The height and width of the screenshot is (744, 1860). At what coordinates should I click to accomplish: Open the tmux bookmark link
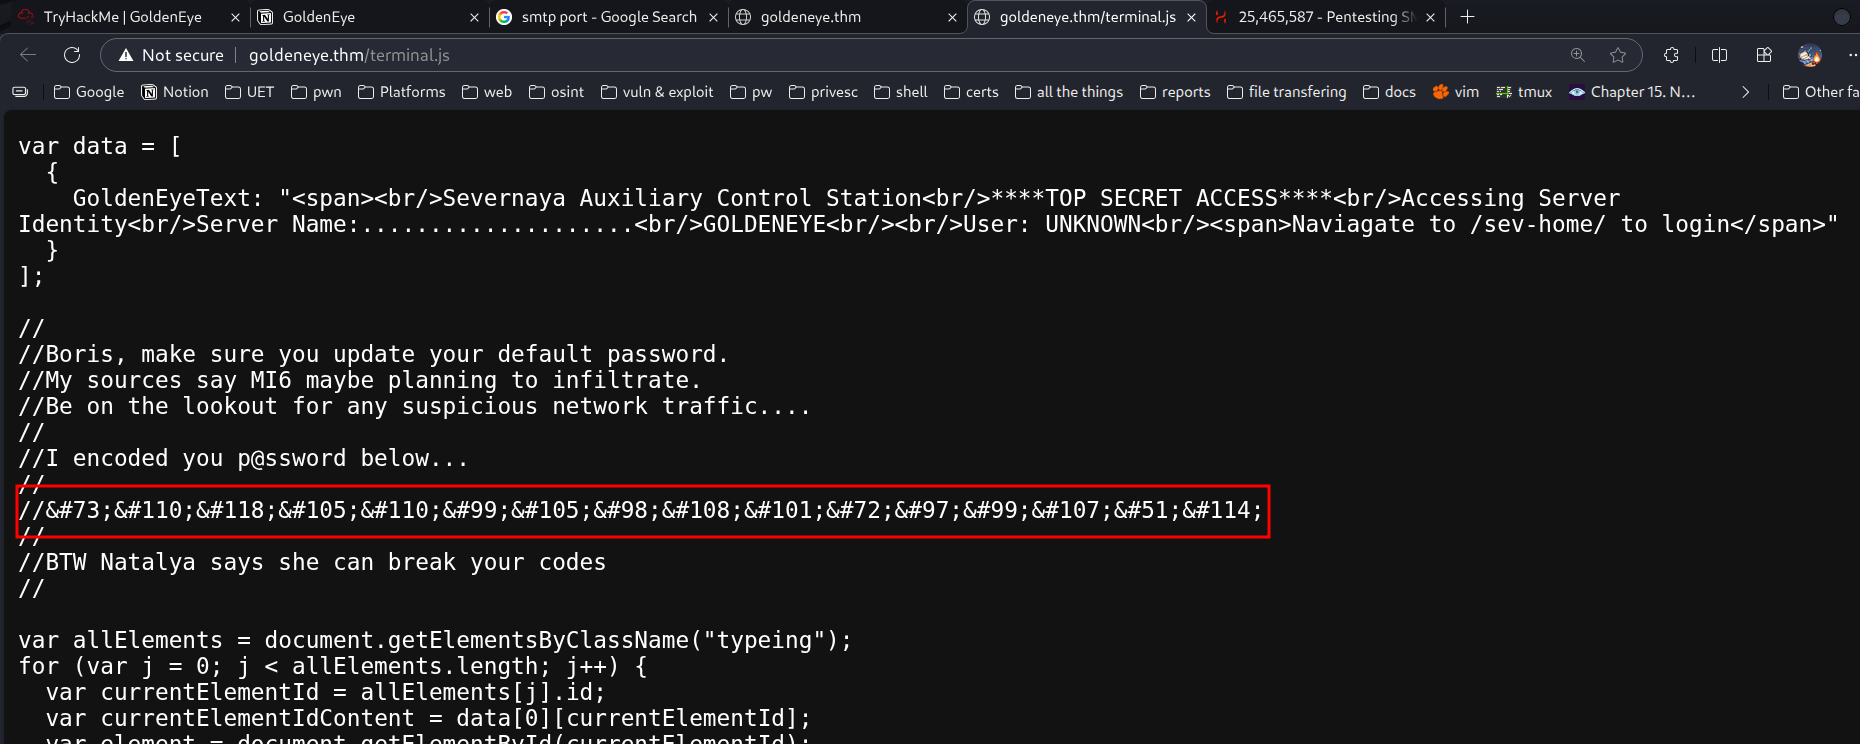pos(1524,92)
